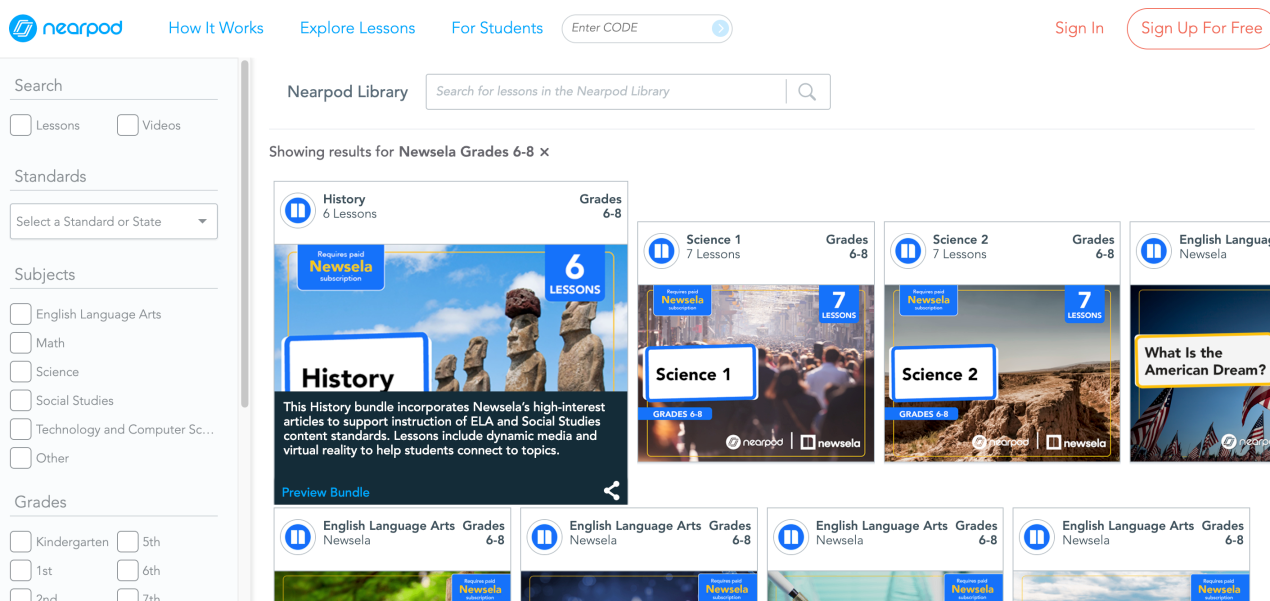Click the 7 Lessons badge on Science 2
Screen dimensions: 1270x601
pos(1084,305)
